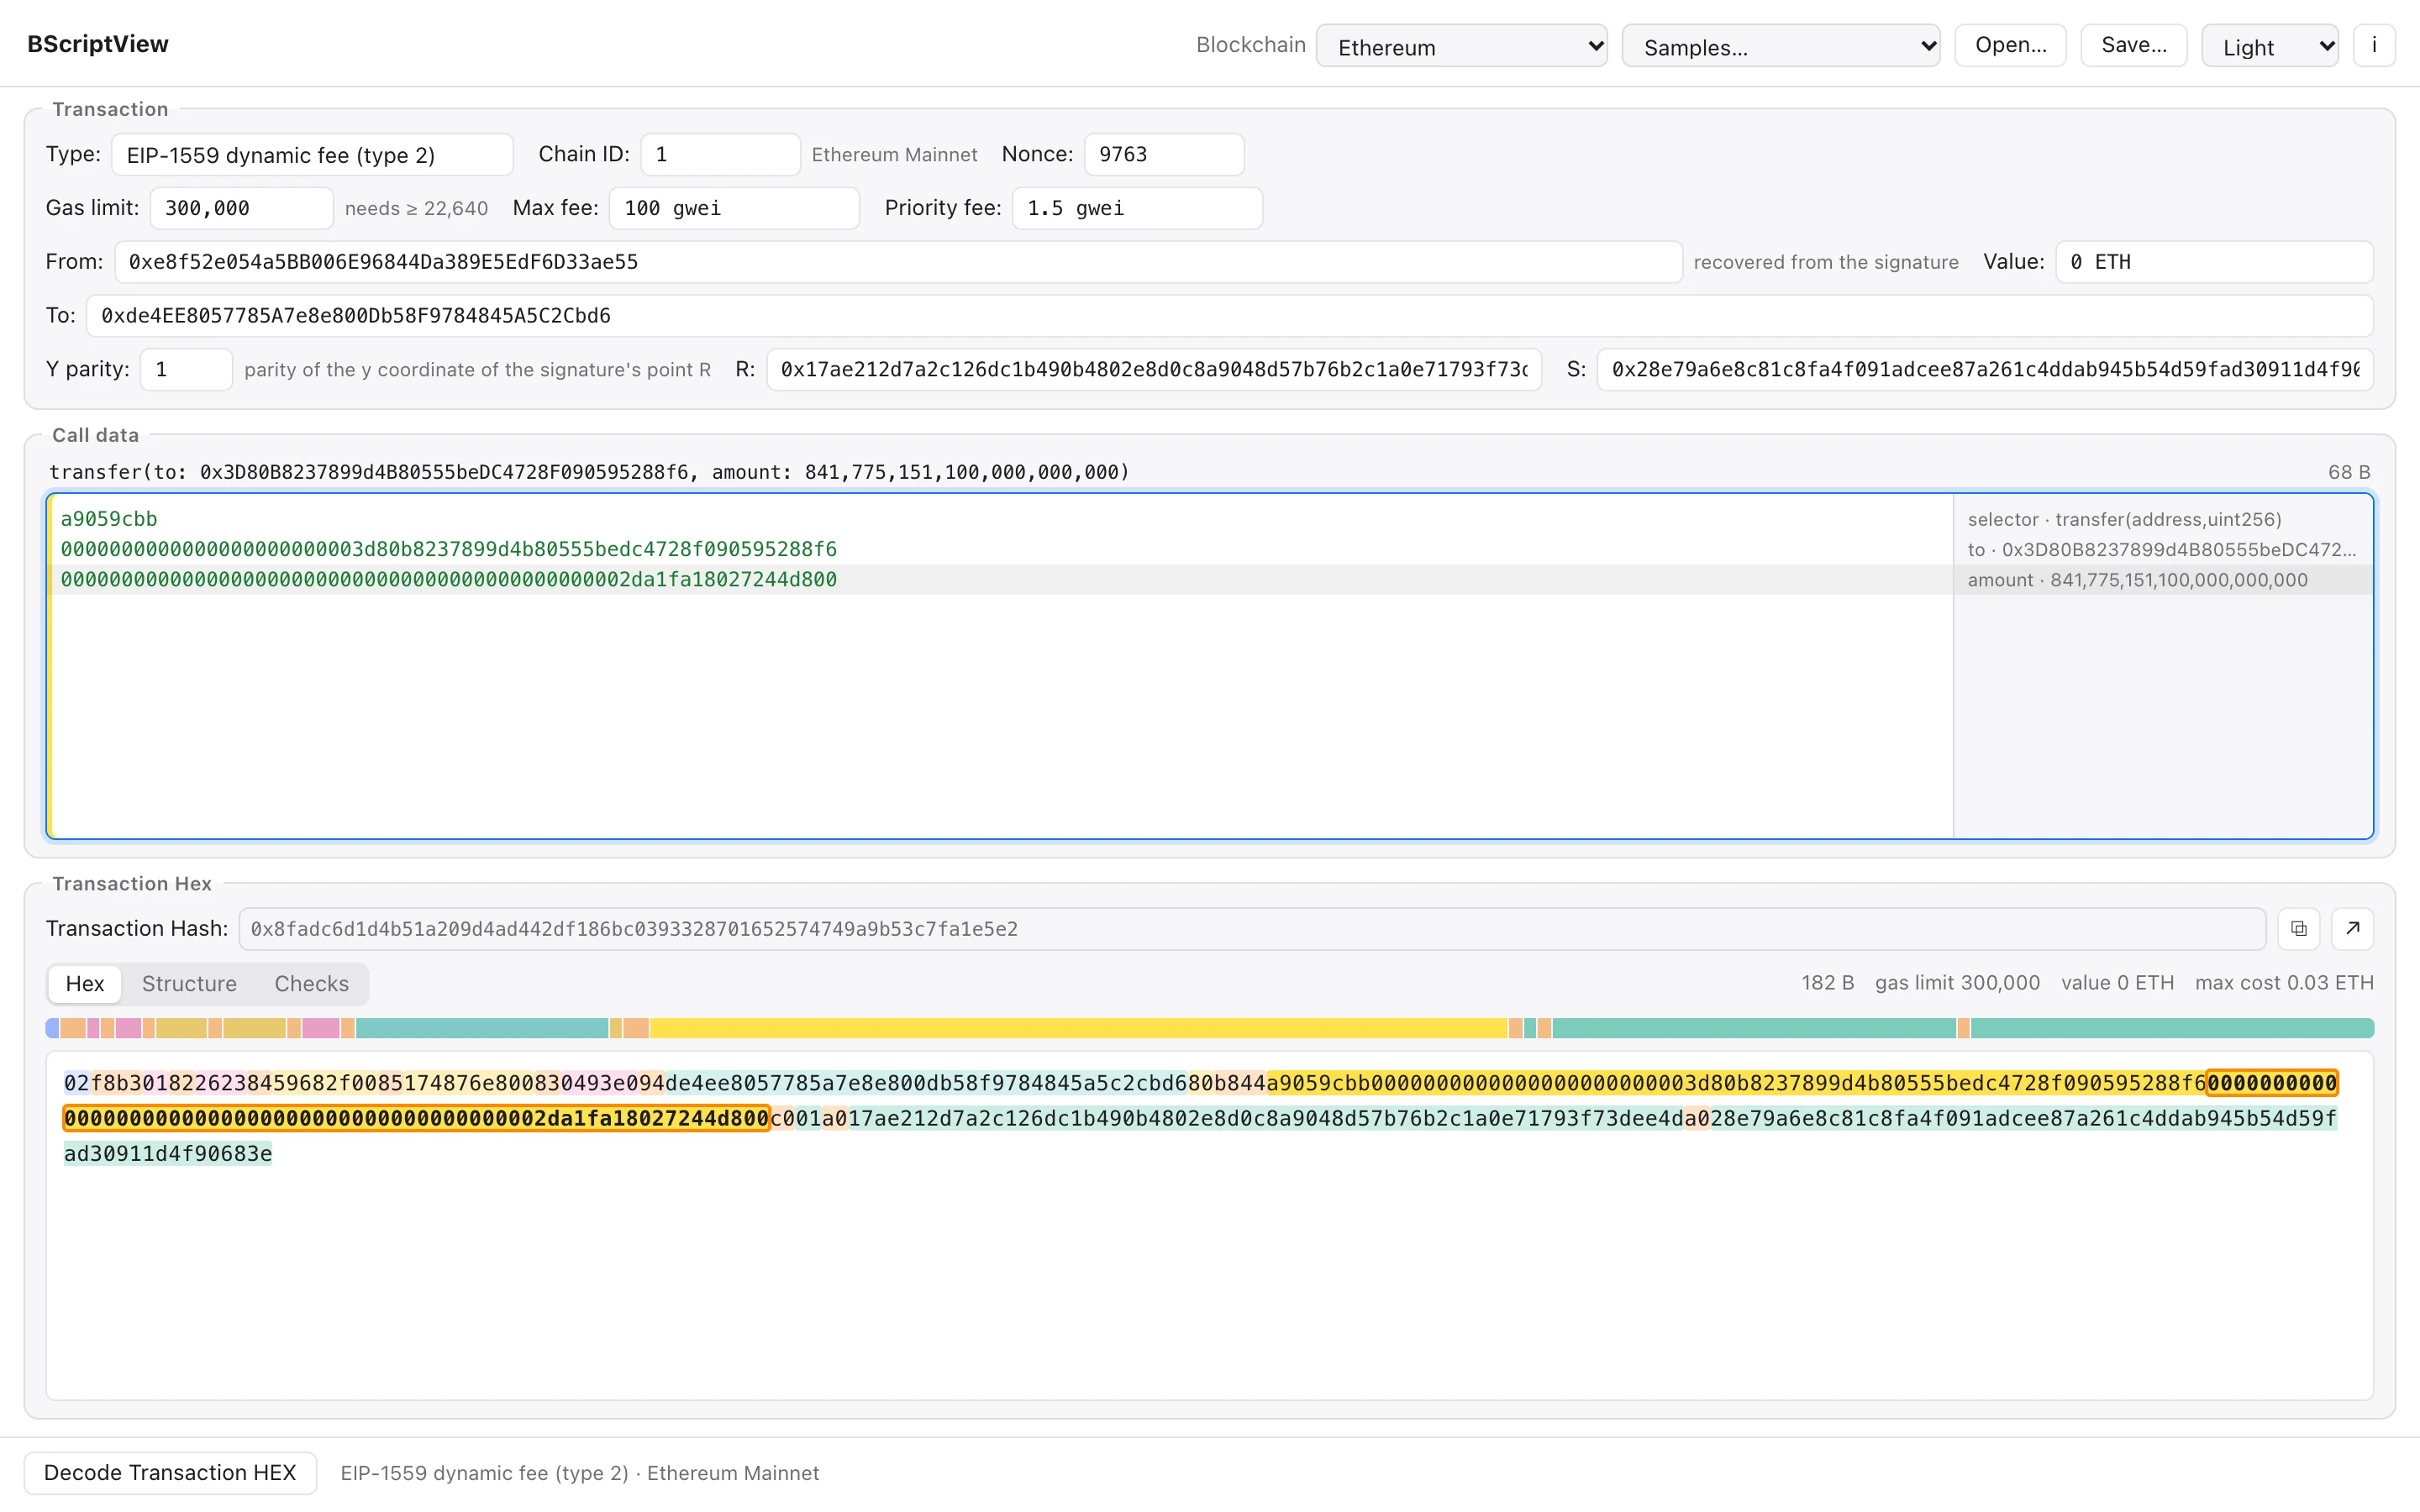Click the '182 B' size label
This screenshot has height=1512, width=2420.
tap(1827, 983)
